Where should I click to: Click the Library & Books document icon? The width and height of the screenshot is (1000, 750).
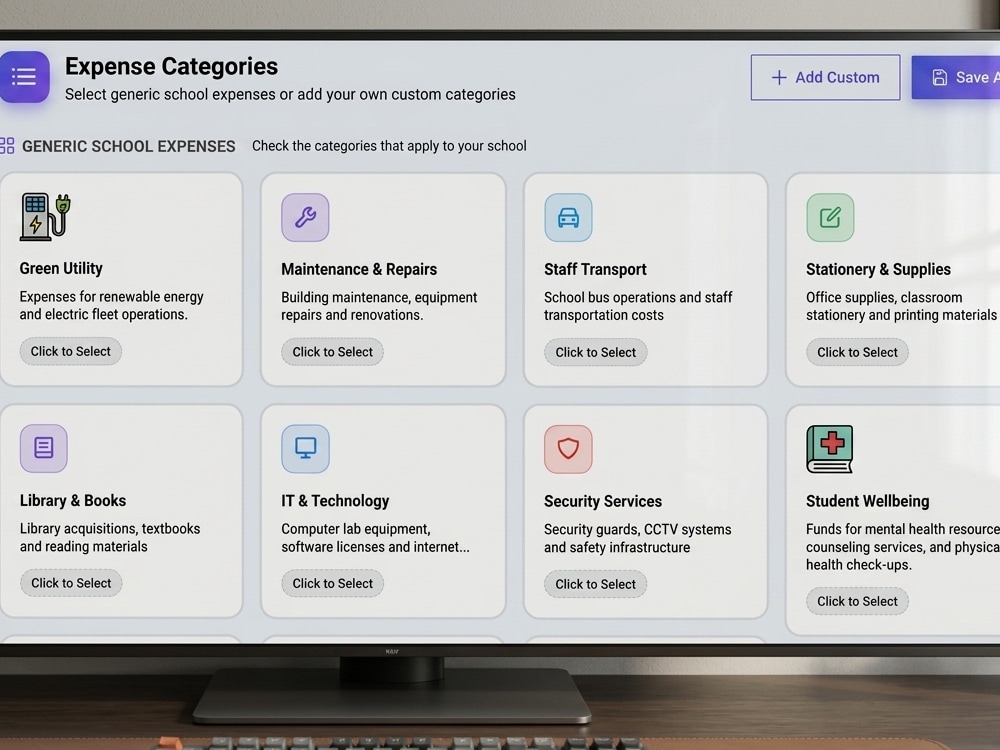point(43,448)
